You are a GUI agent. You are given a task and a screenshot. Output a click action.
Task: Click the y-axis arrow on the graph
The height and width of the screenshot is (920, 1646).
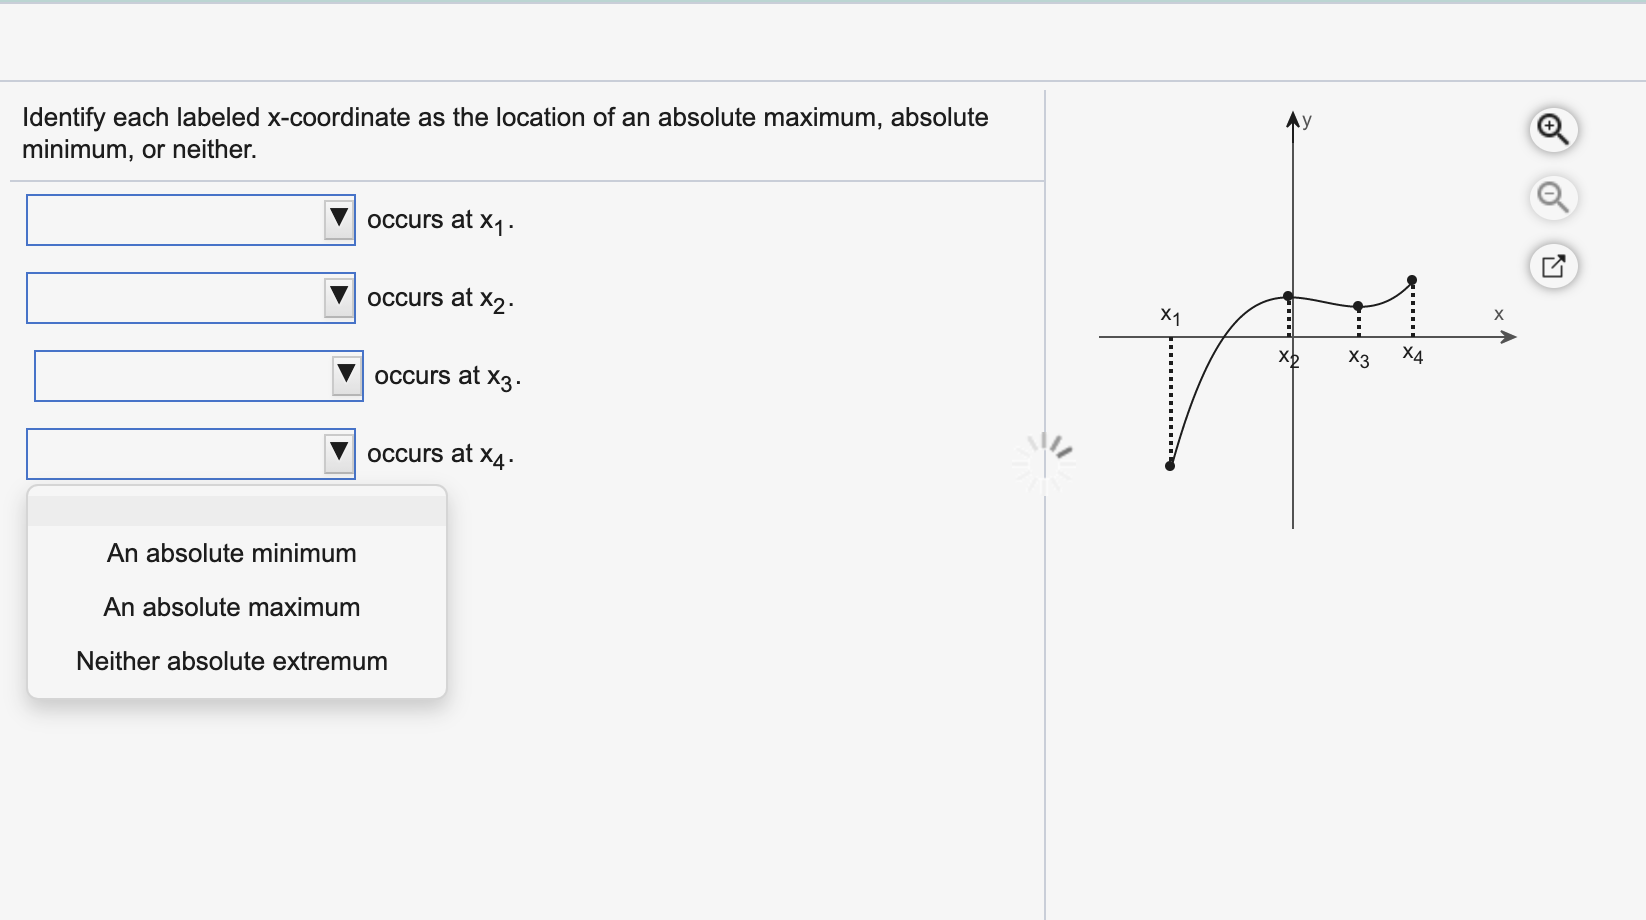coord(1293,117)
